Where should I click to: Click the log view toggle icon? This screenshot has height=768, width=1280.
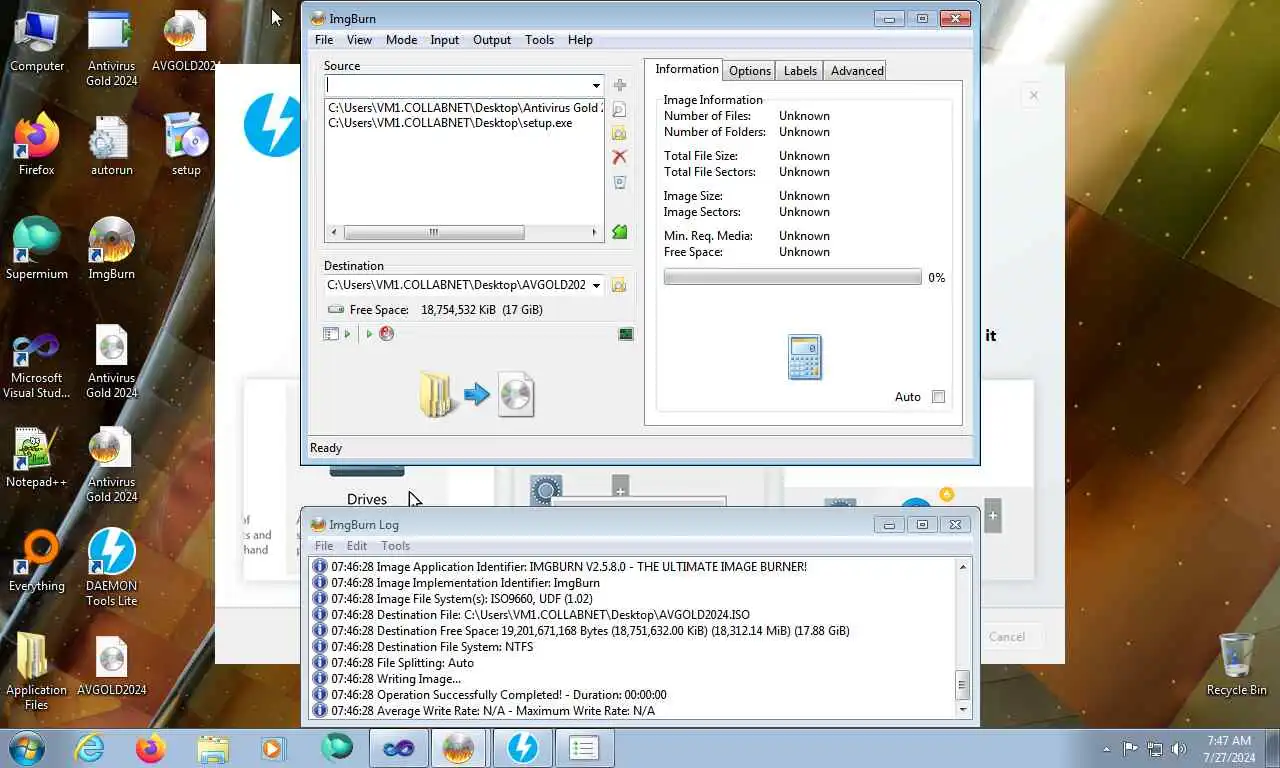(626, 334)
